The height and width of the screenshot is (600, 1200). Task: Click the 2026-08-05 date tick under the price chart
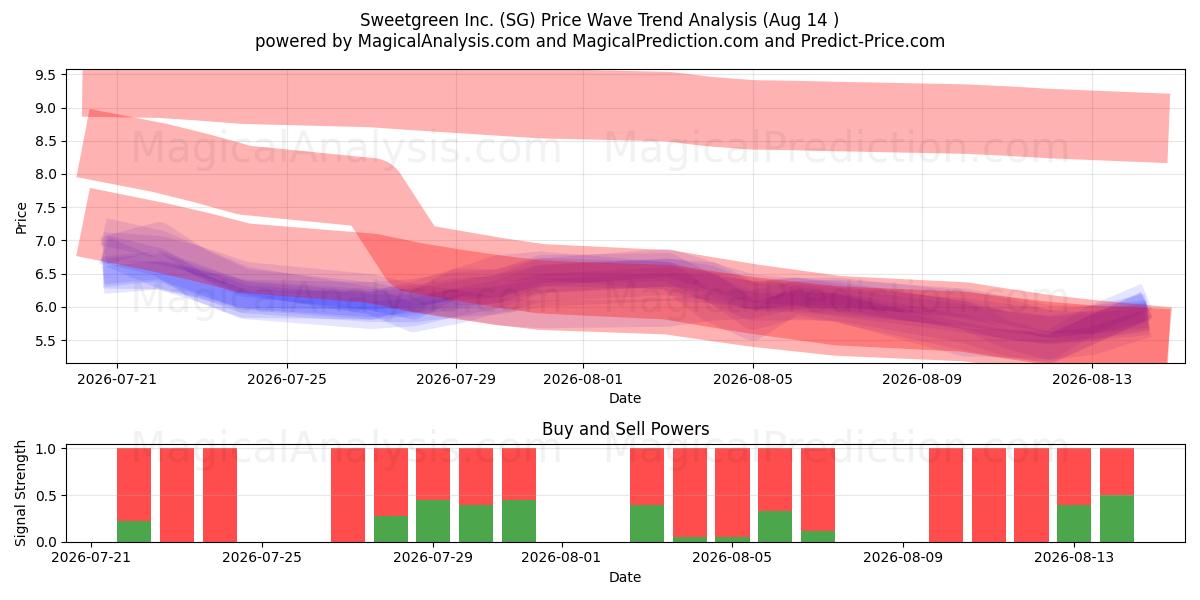(x=753, y=379)
